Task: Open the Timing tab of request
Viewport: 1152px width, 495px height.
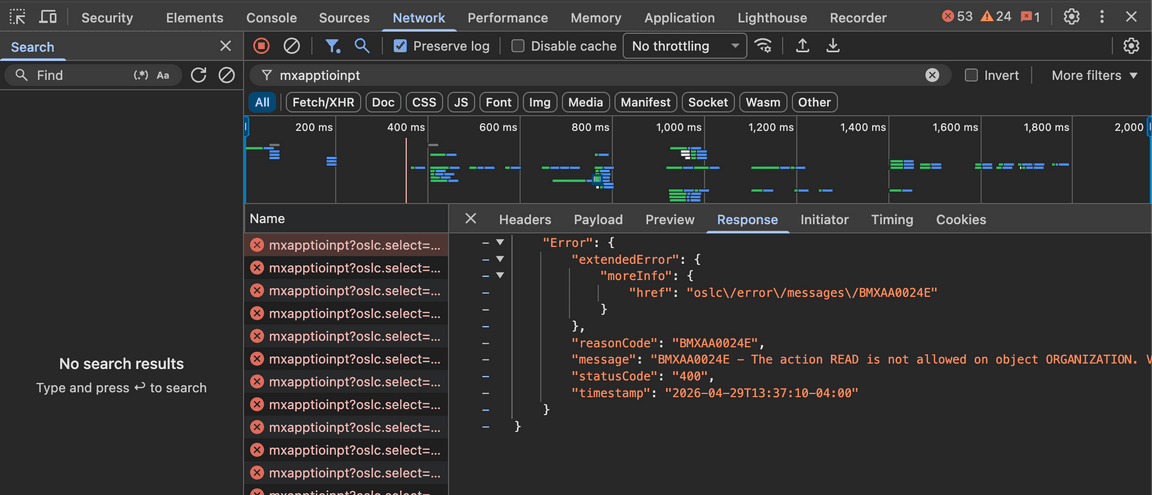Action: (x=892, y=220)
